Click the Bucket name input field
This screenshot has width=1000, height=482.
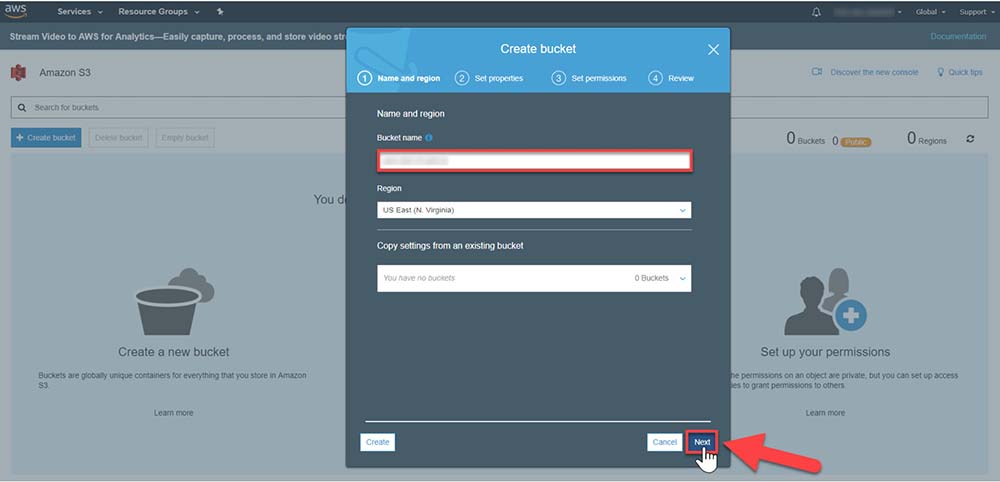pos(533,160)
